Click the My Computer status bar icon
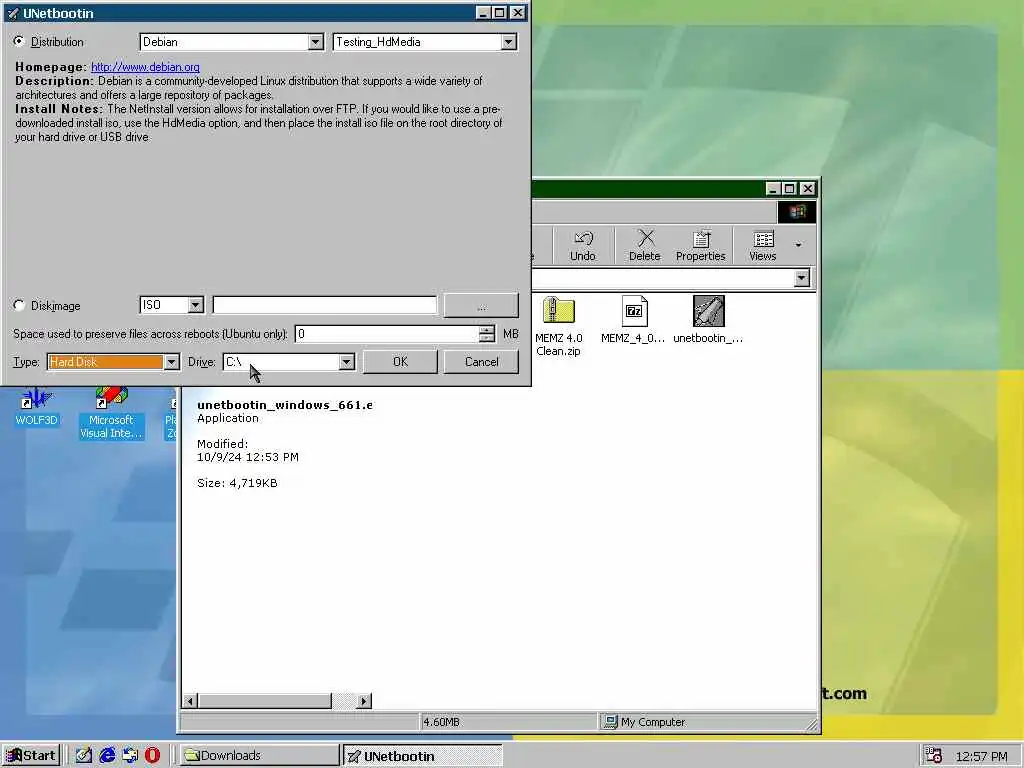1024x768 pixels. tap(611, 722)
